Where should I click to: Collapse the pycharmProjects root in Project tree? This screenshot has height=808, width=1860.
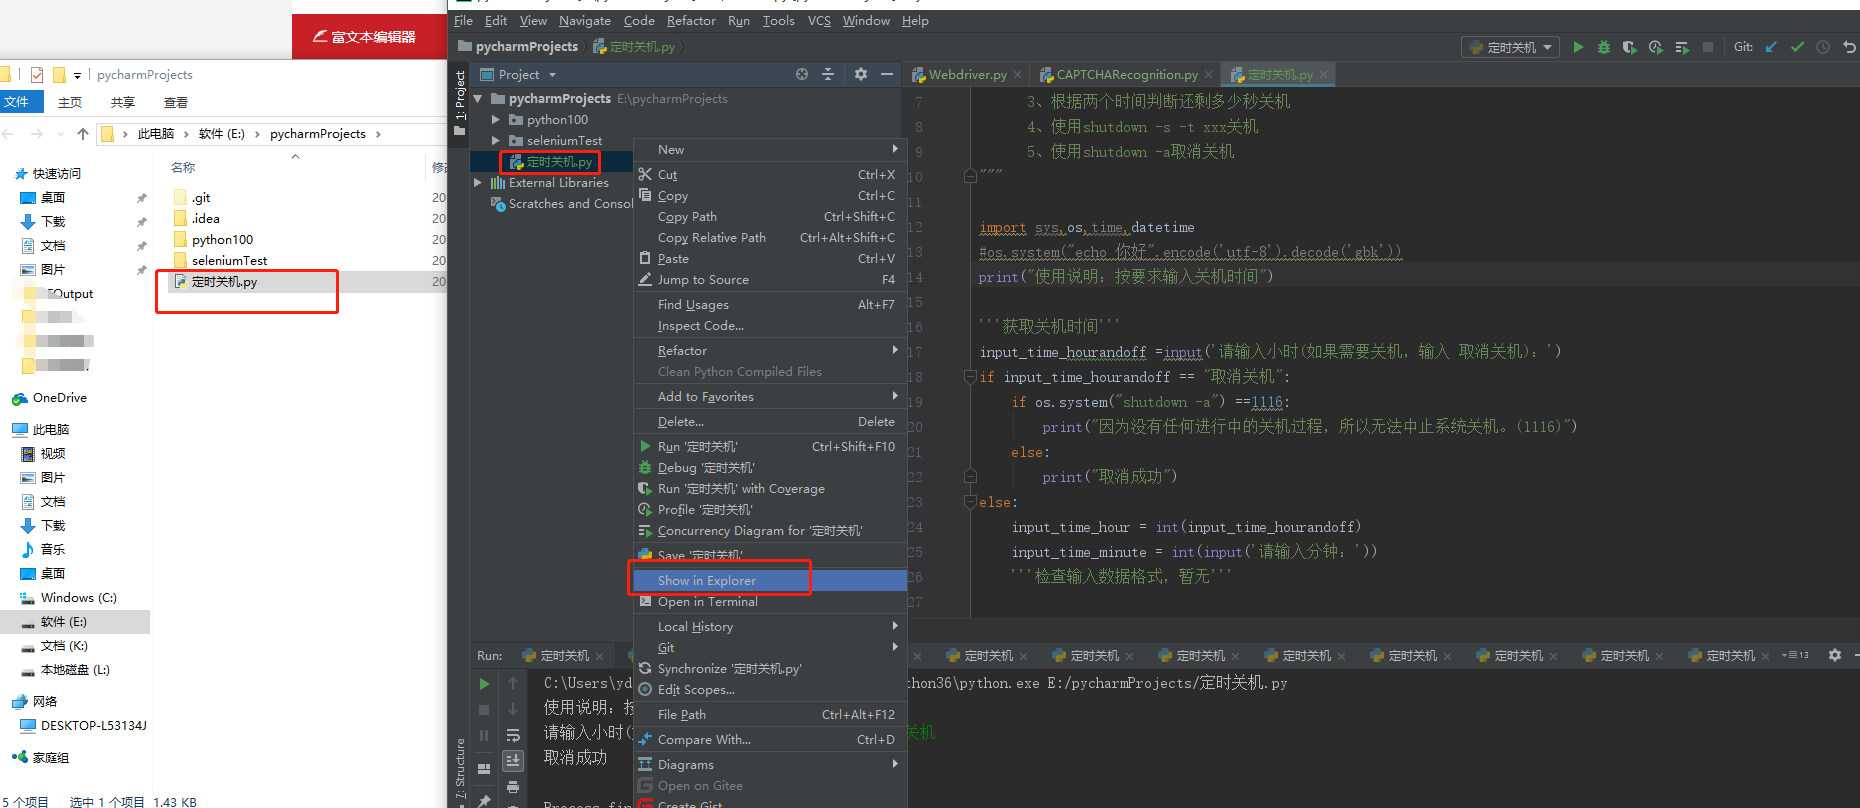pyautogui.click(x=478, y=98)
